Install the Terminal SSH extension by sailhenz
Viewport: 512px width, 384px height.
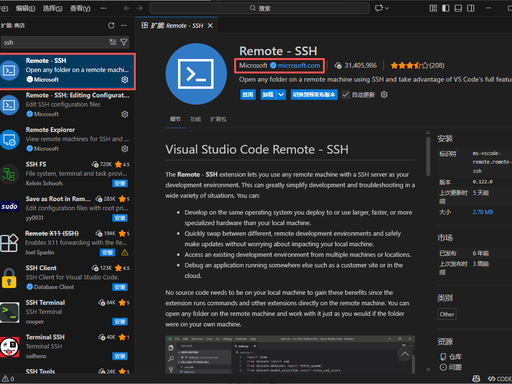click(x=120, y=356)
